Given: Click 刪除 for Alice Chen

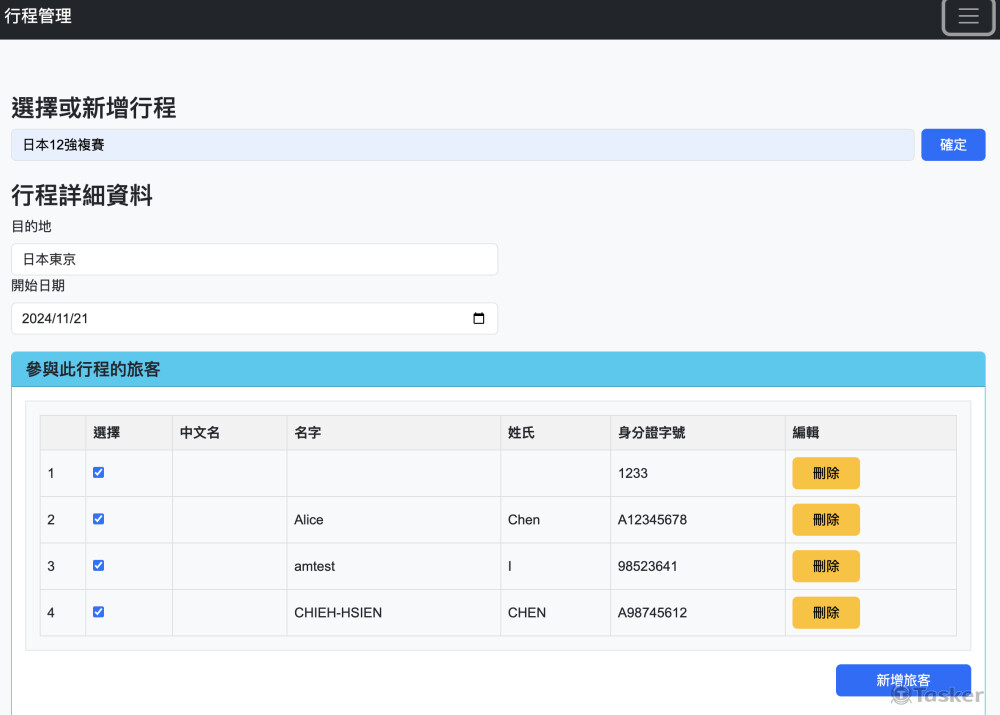Looking at the screenshot, I should point(825,520).
